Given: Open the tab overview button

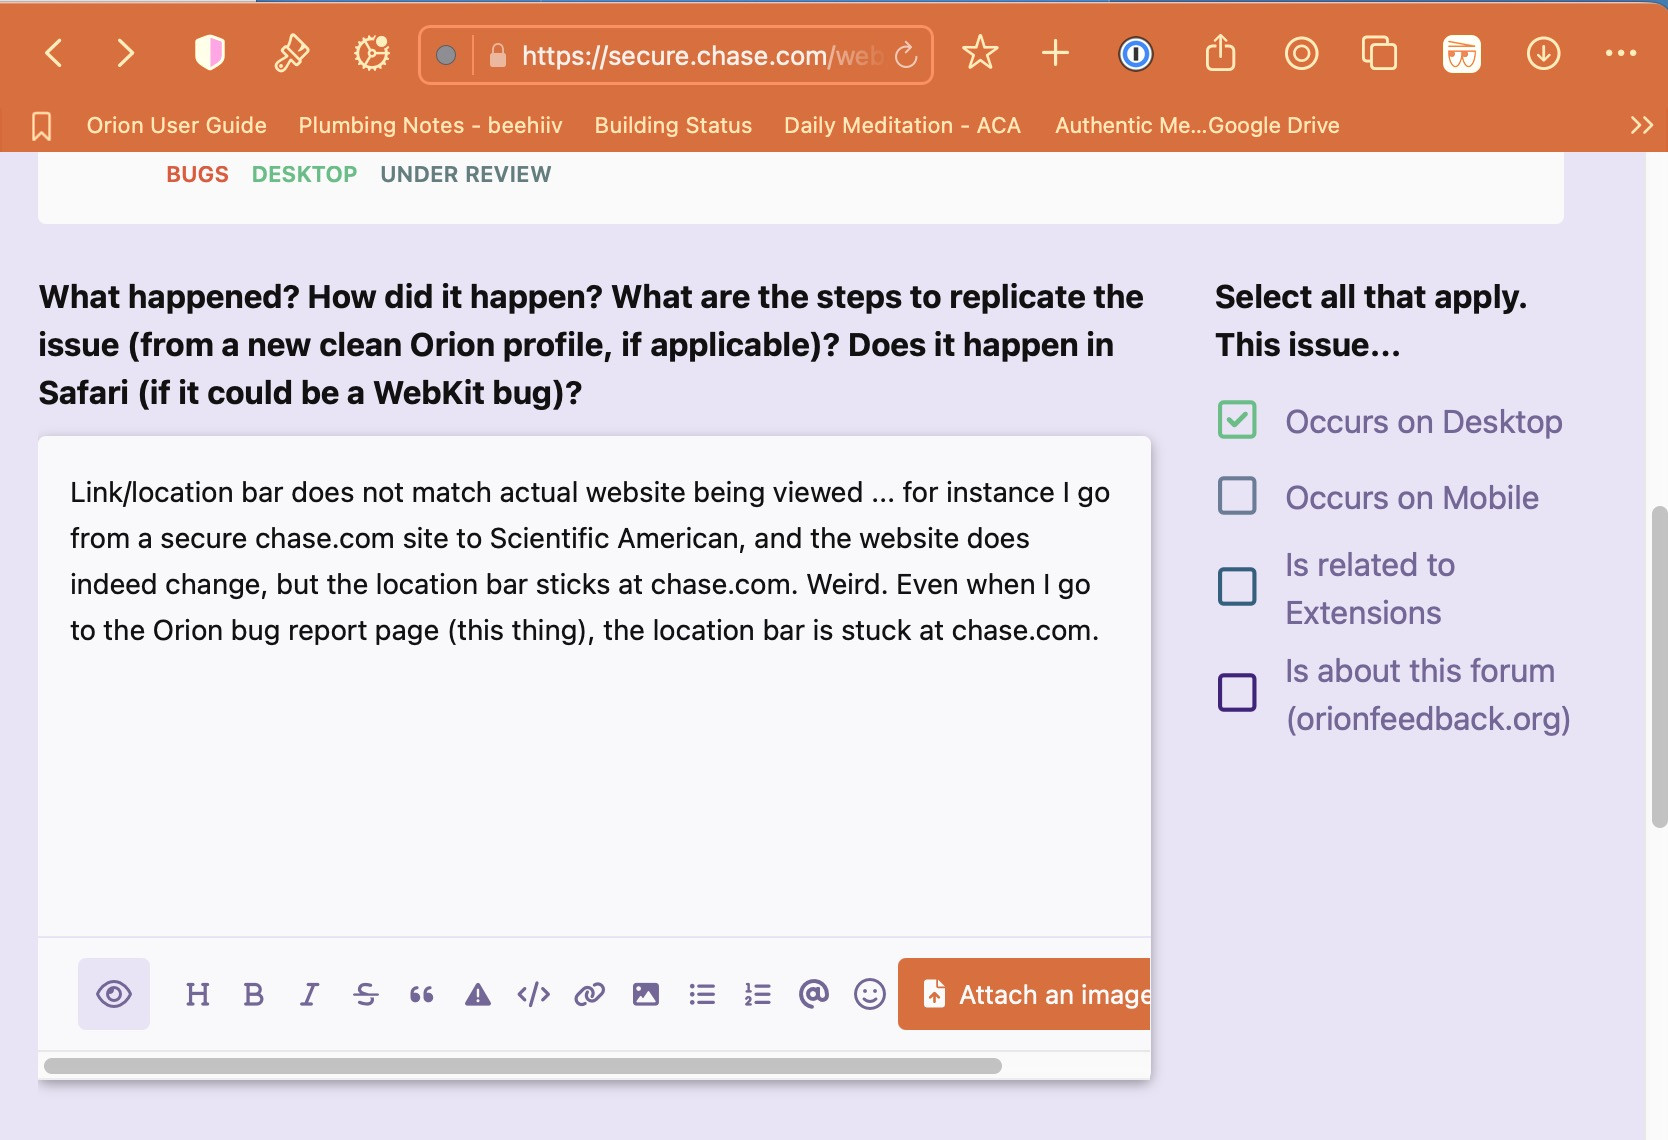Looking at the screenshot, I should click(x=1379, y=54).
